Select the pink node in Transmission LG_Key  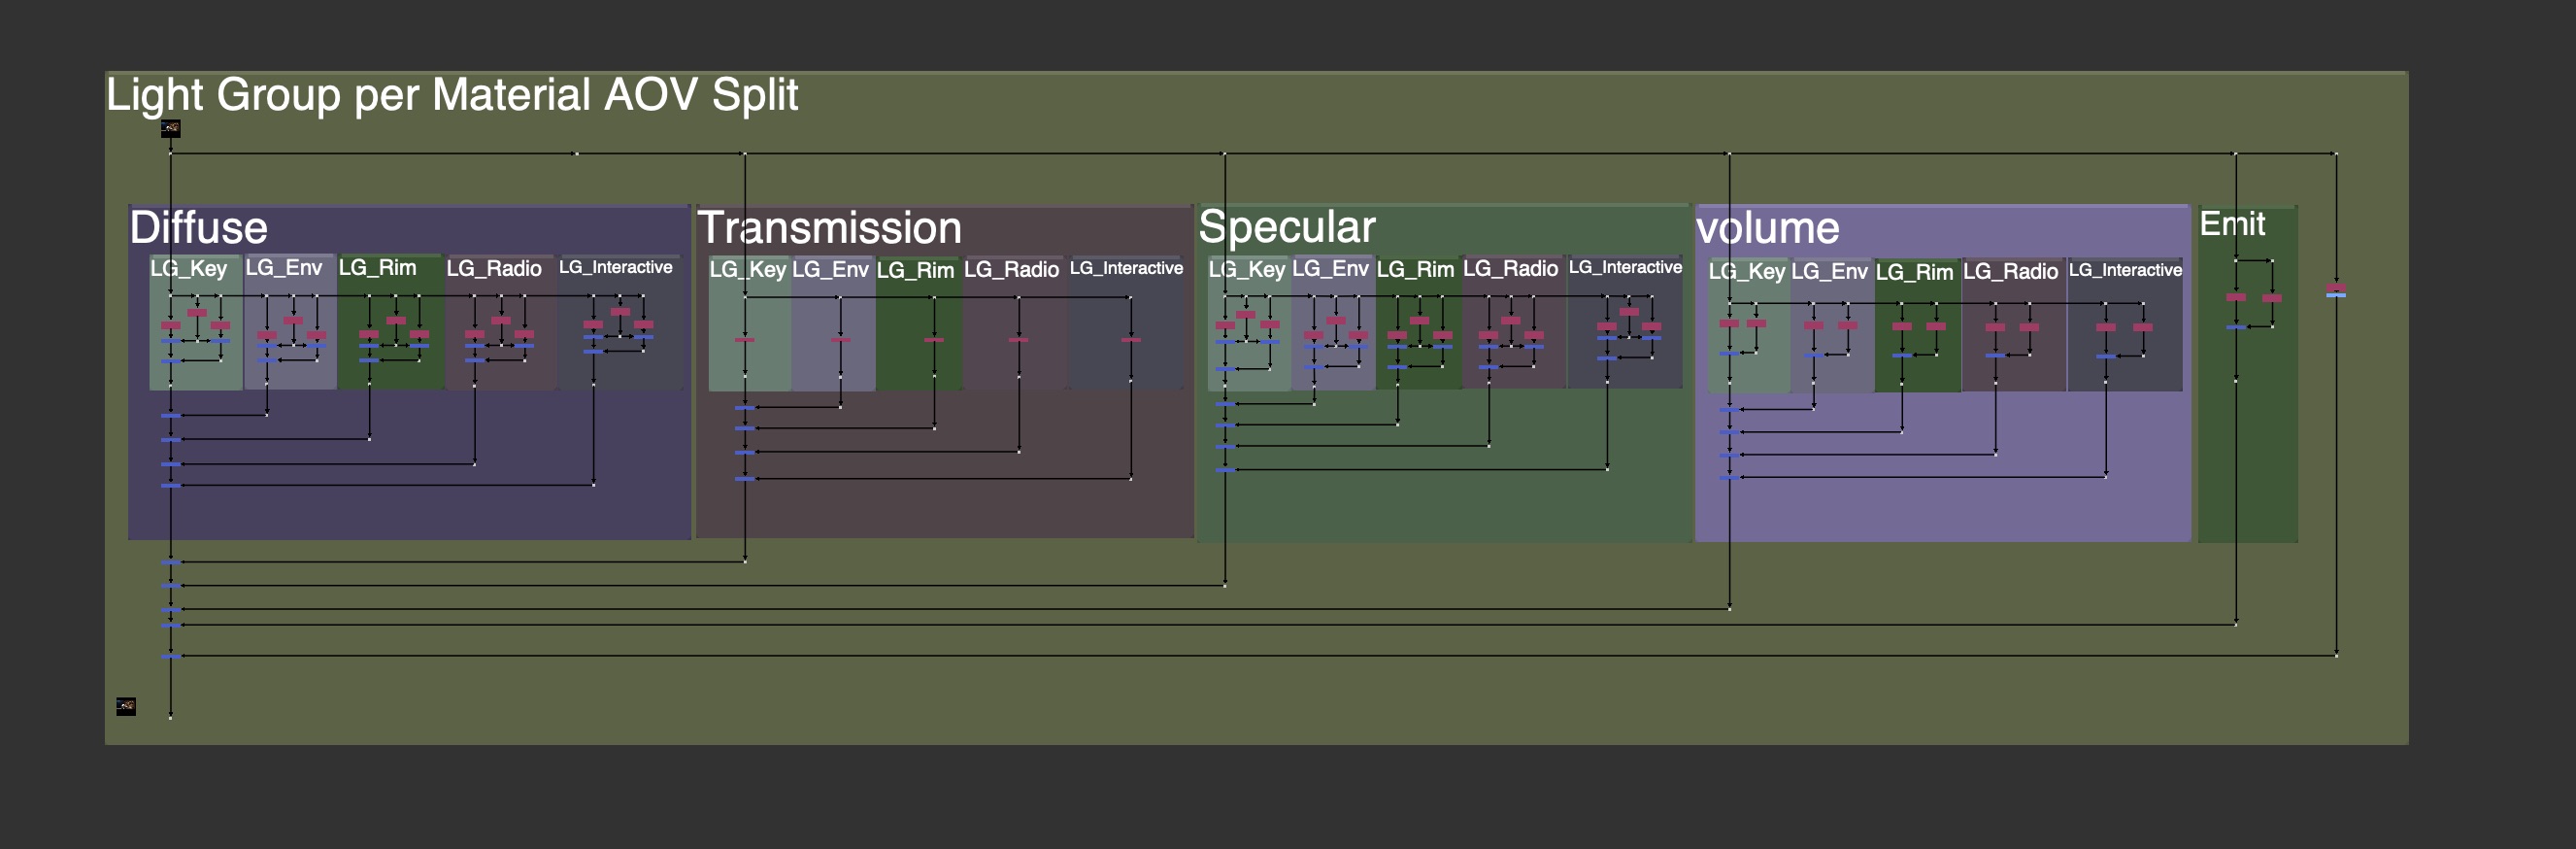(744, 340)
